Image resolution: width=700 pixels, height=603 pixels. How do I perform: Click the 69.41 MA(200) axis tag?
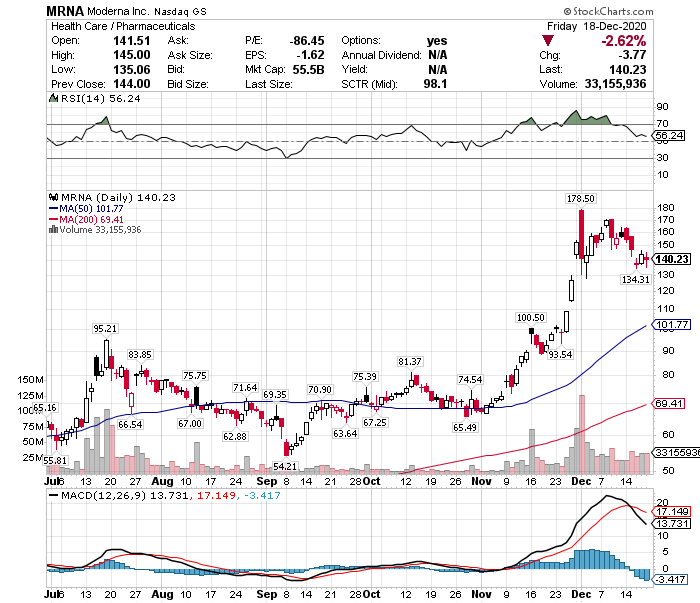click(669, 403)
